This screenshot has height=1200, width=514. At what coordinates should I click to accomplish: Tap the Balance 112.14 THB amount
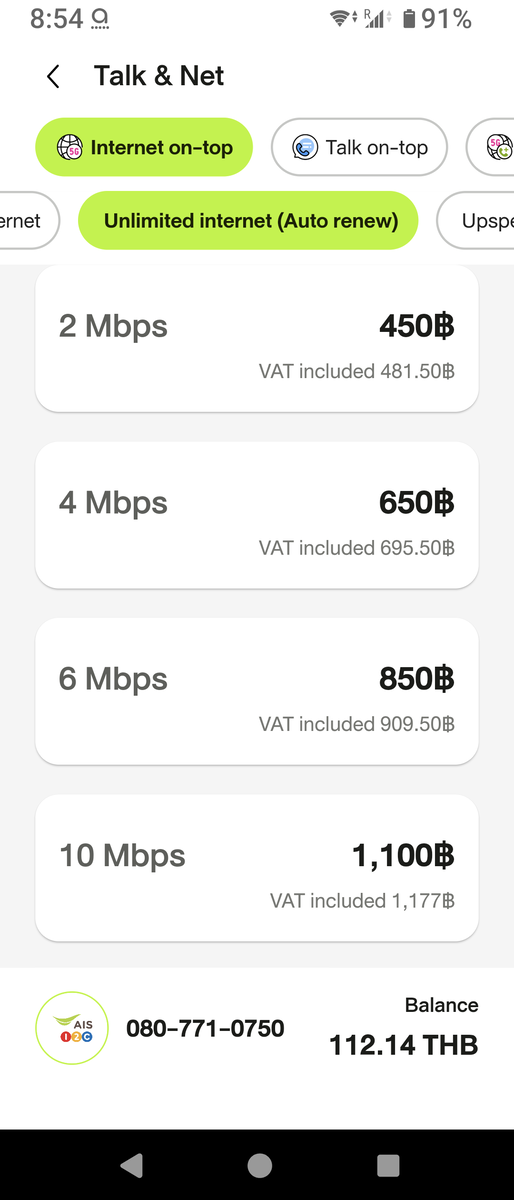pyautogui.click(x=404, y=1046)
